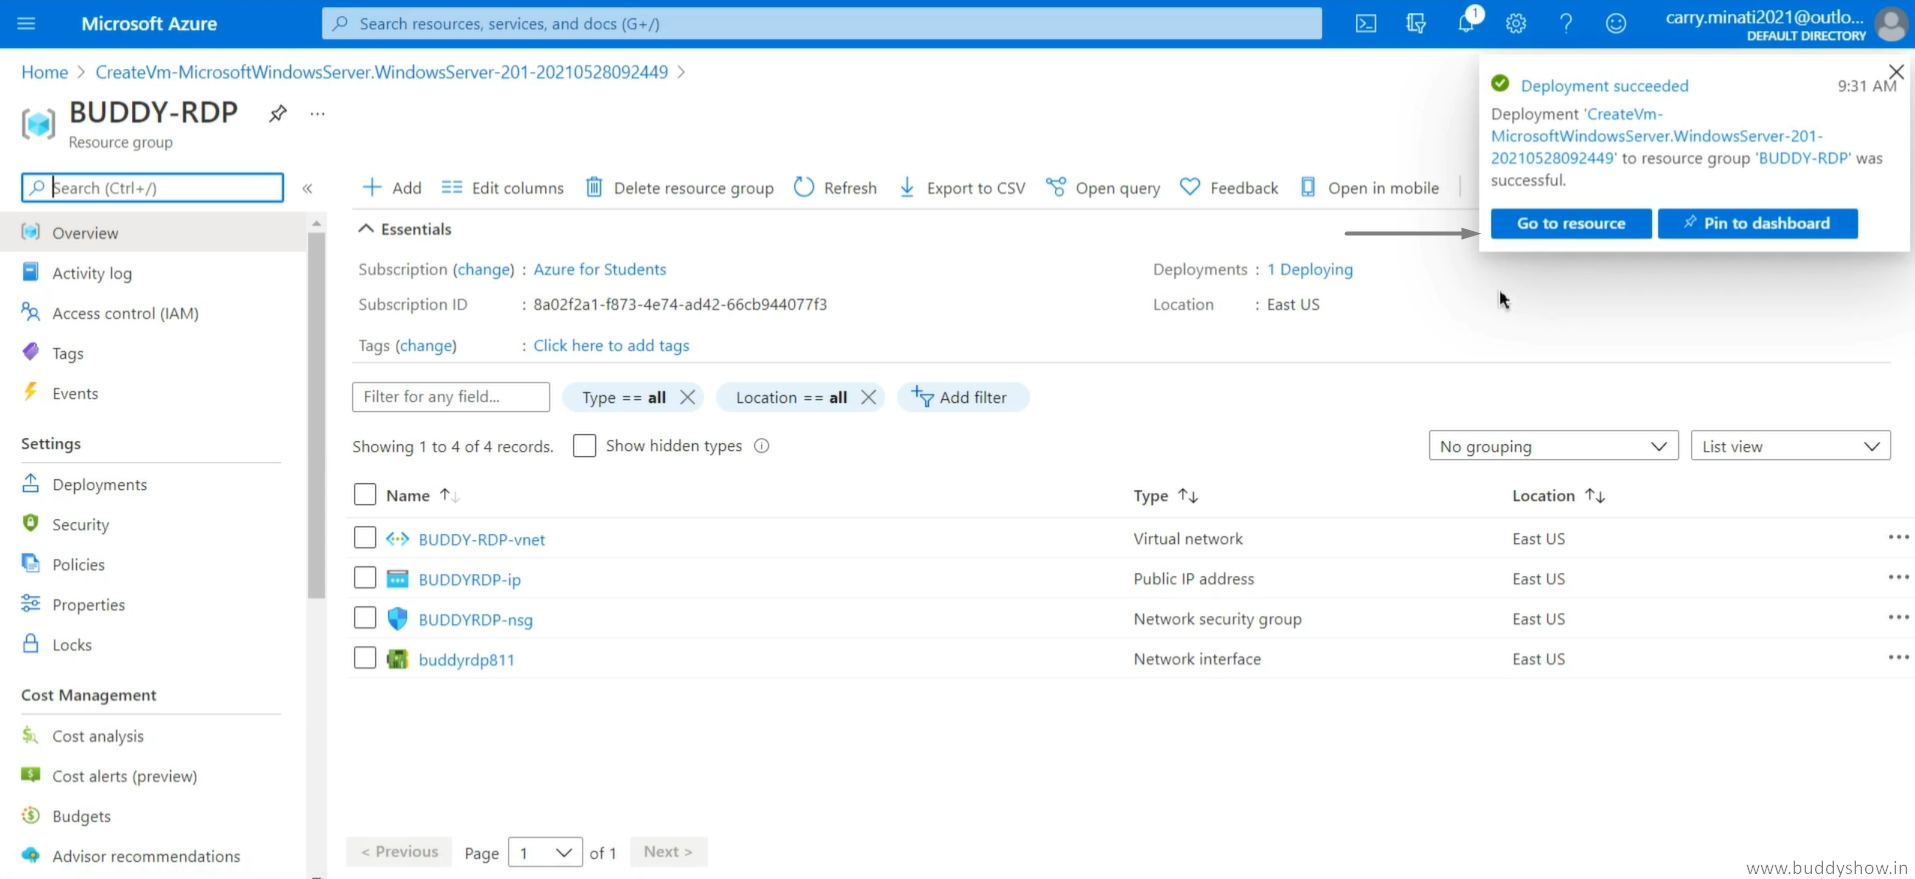This screenshot has width=1915, height=879.
Task: Close the deployment succeeded notification
Action: click(1896, 71)
